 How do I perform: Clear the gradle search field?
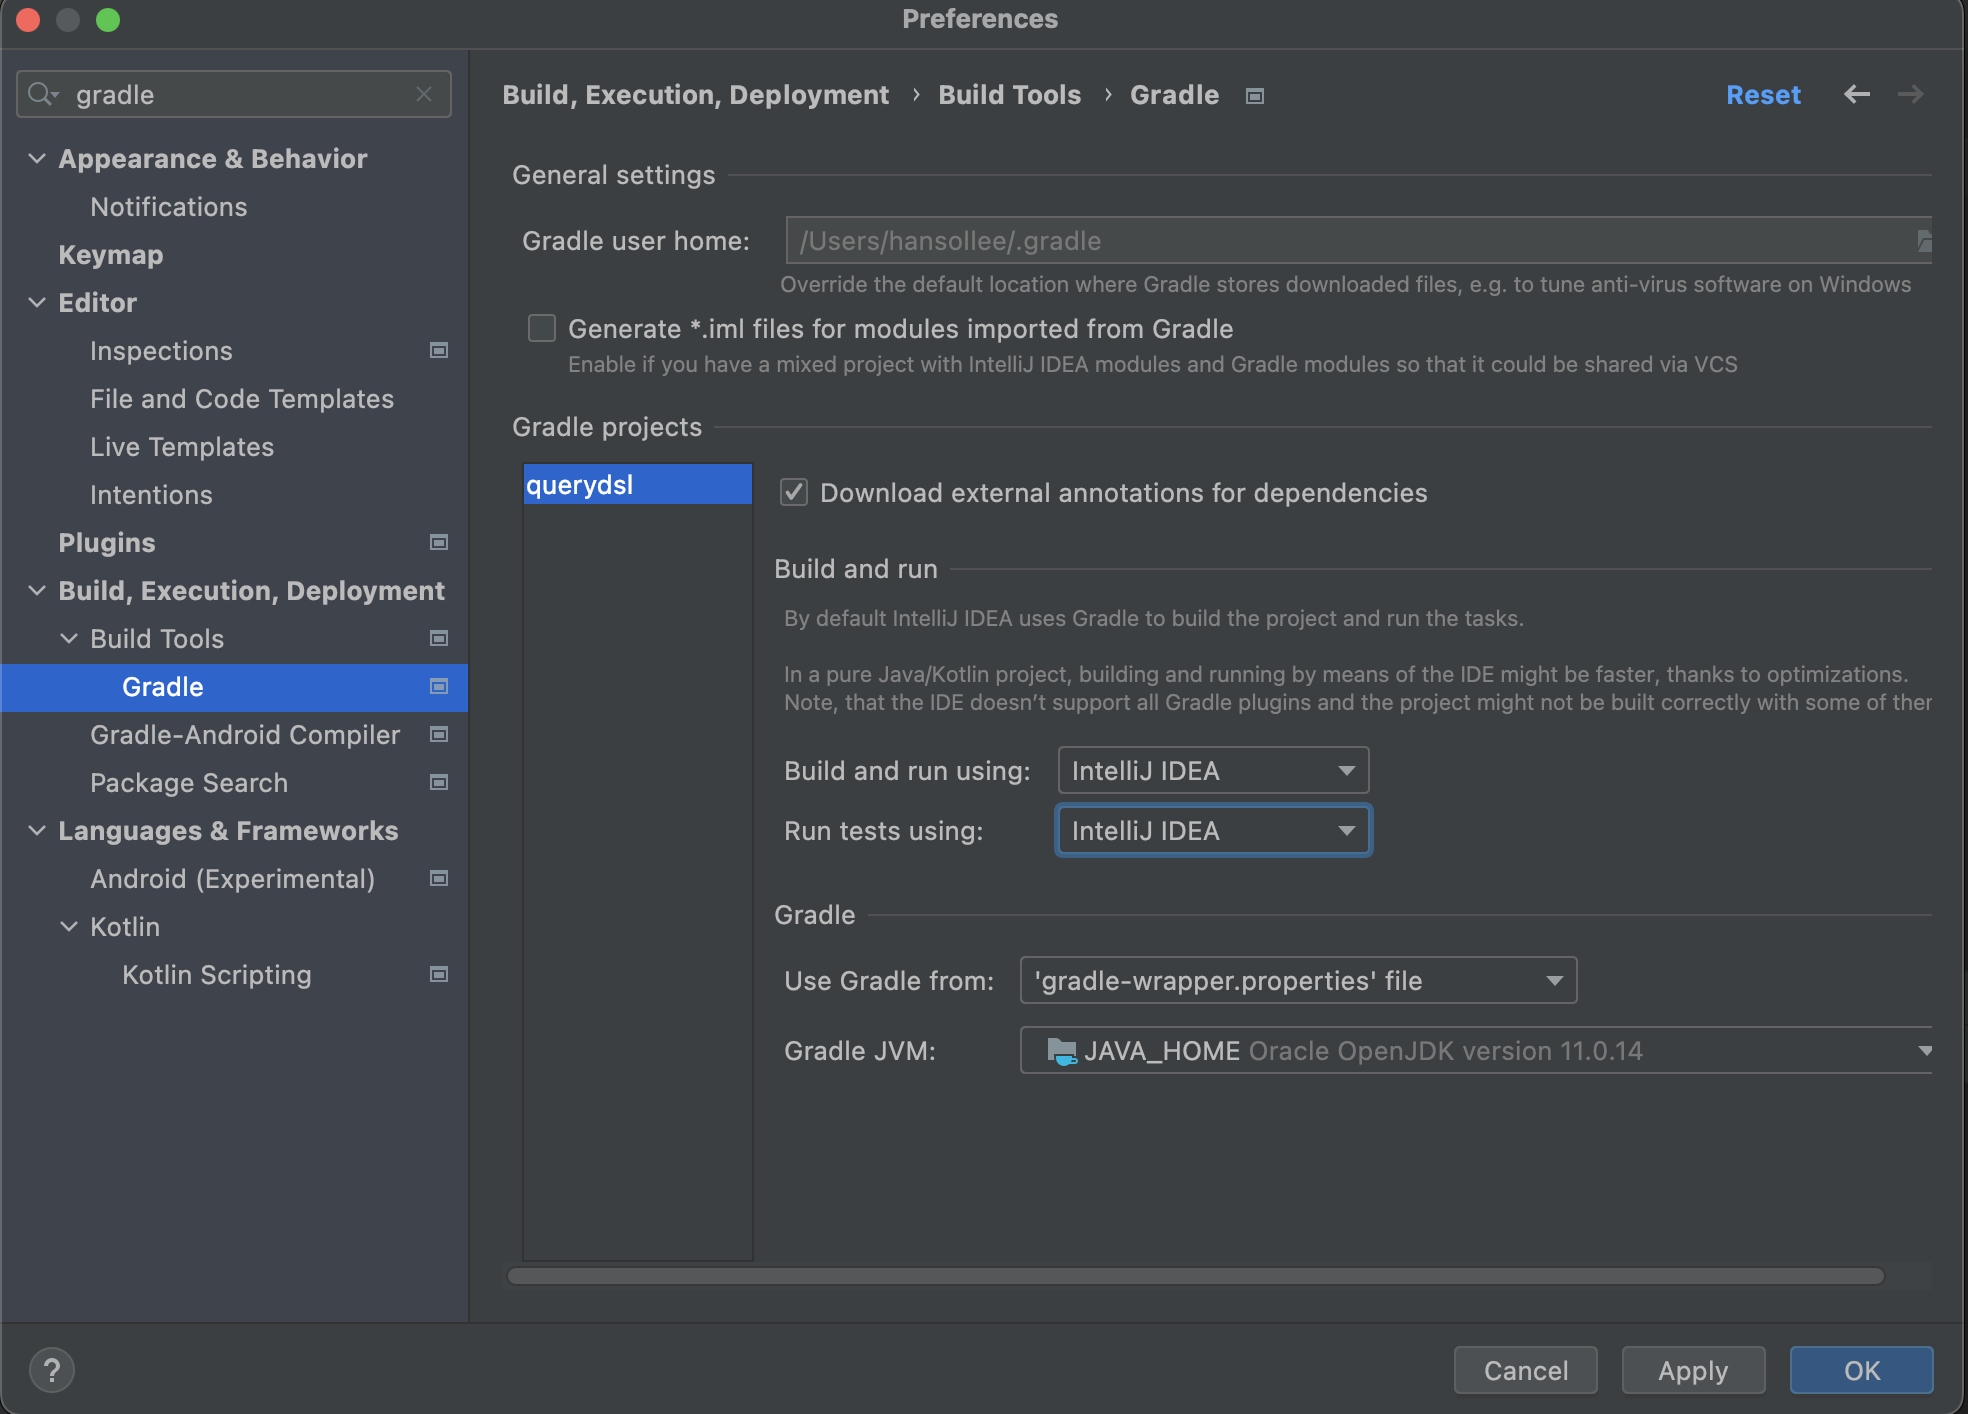(x=424, y=94)
